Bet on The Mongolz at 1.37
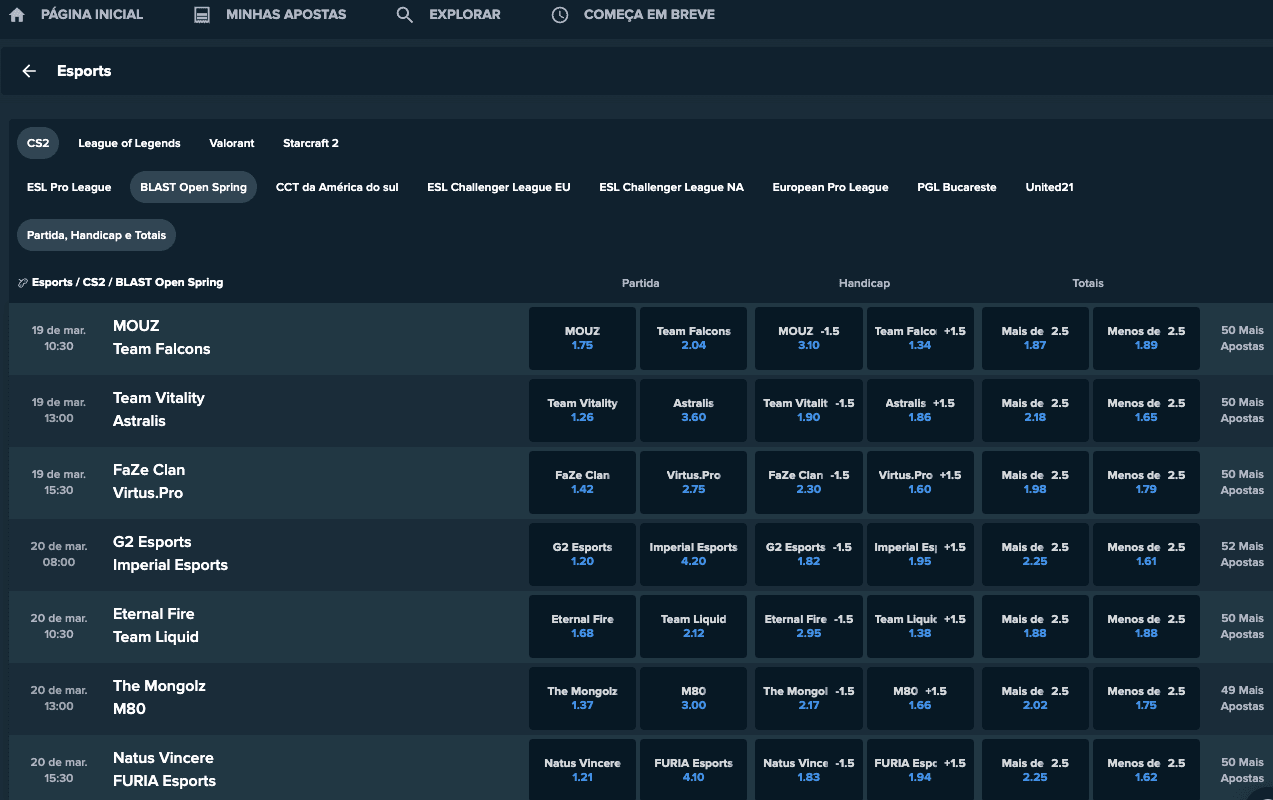Image resolution: width=1273 pixels, height=800 pixels. point(582,698)
